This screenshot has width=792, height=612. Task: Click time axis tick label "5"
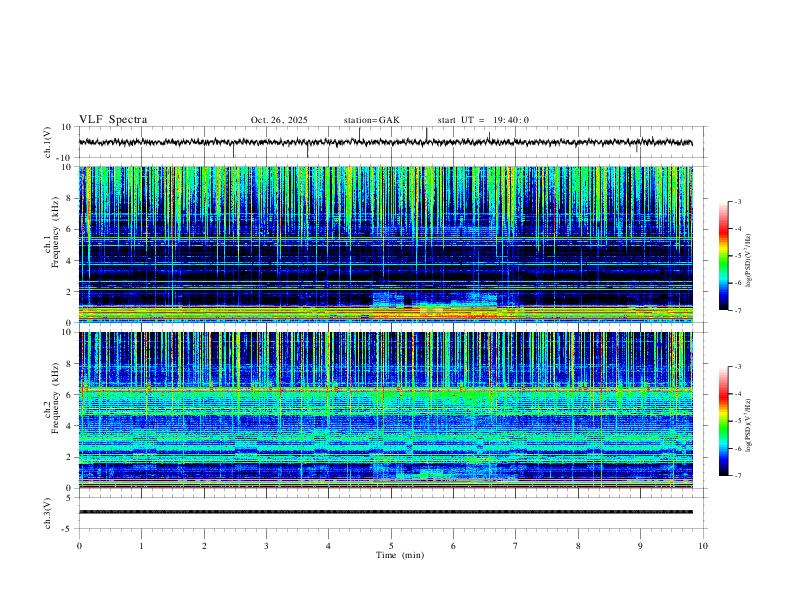pos(391,546)
